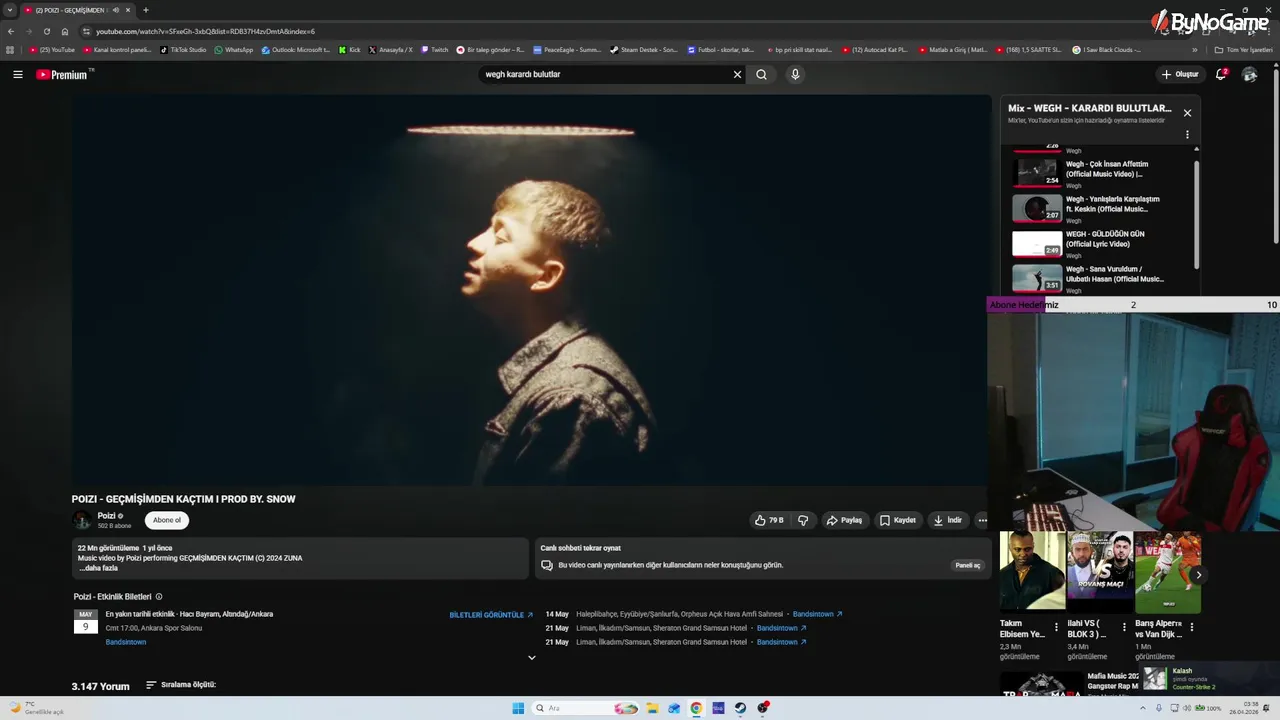Play 'WEGH - GÜLDÜĞÜN GÜN' lyric video
1280x720 pixels.
pyautogui.click(x=1098, y=243)
